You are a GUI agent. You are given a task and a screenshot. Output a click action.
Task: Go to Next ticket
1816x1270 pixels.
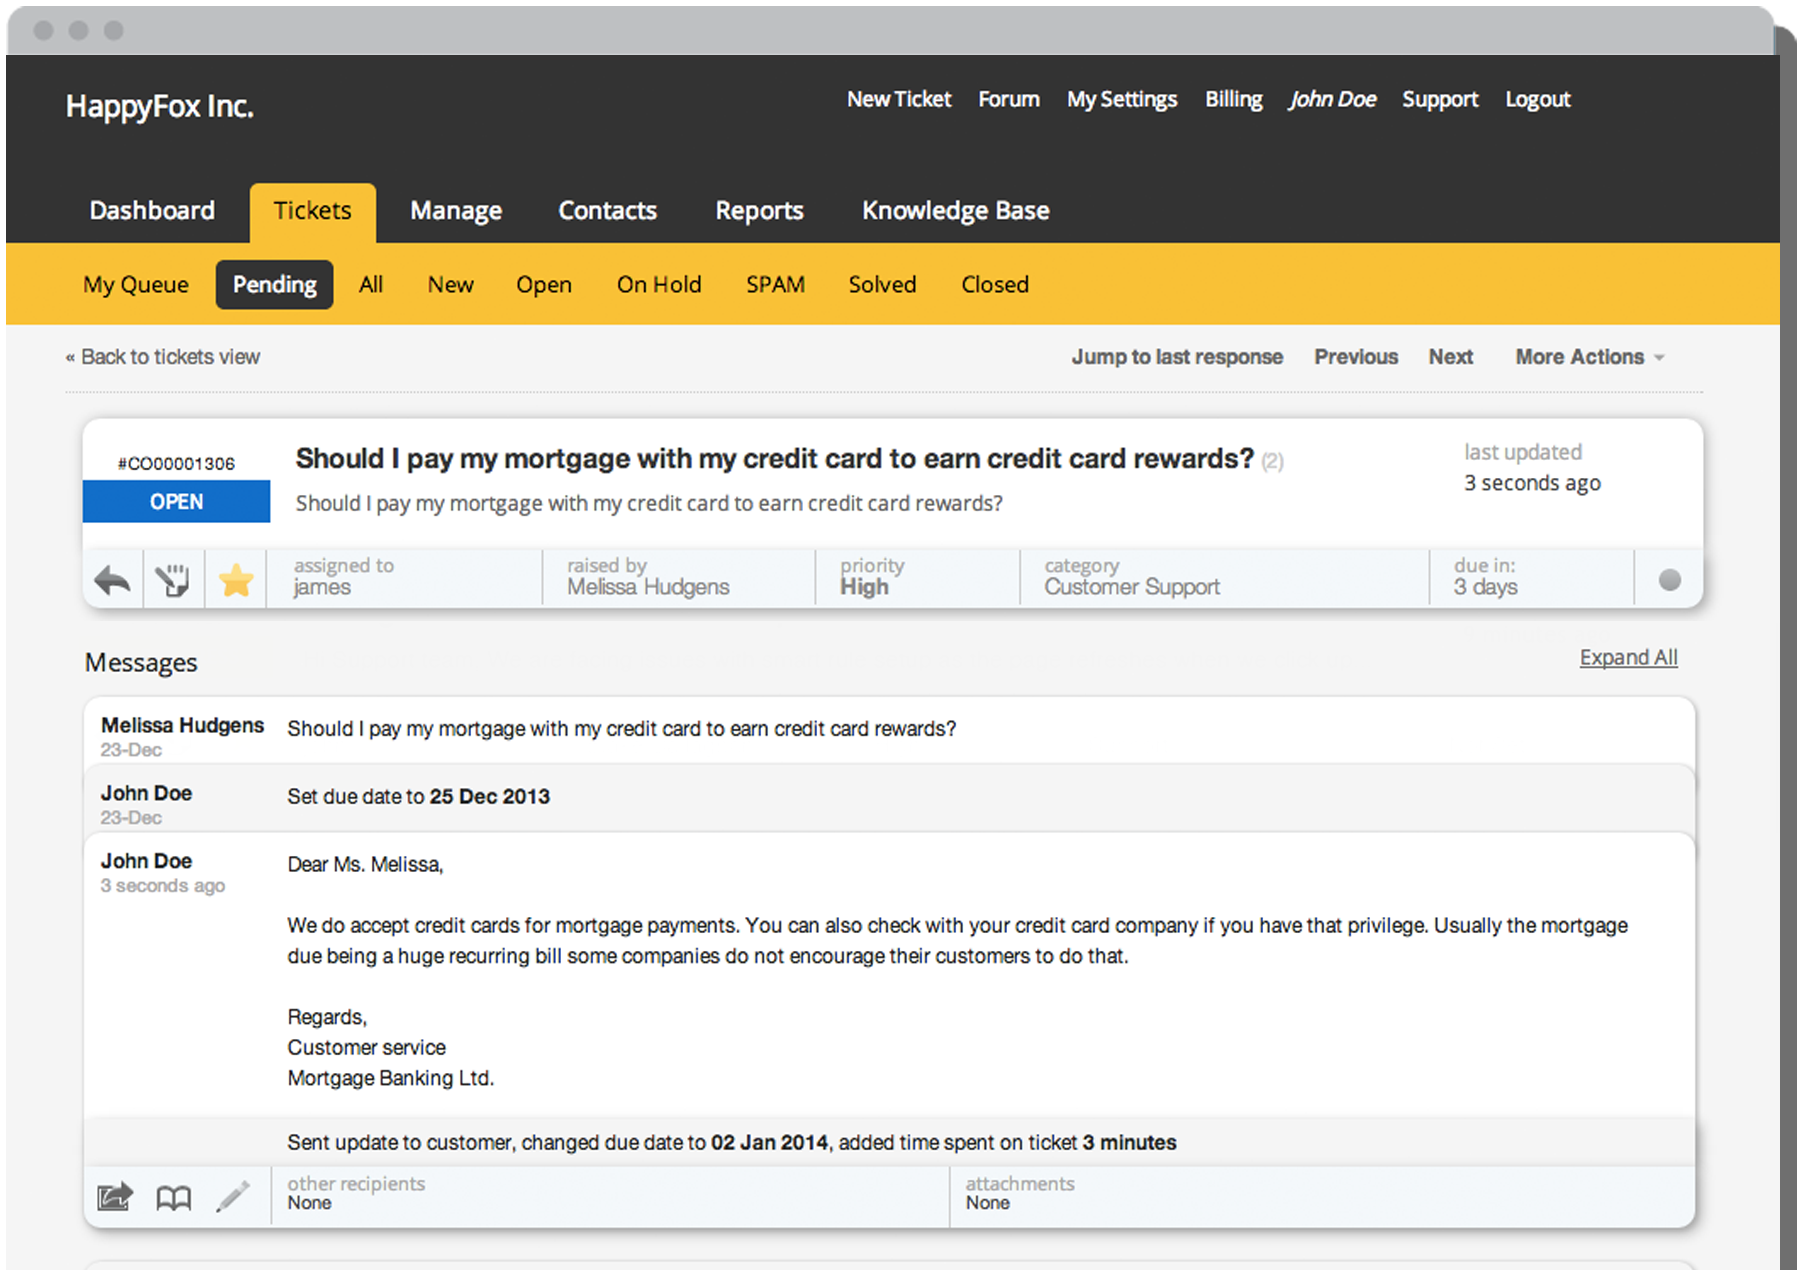click(x=1450, y=357)
